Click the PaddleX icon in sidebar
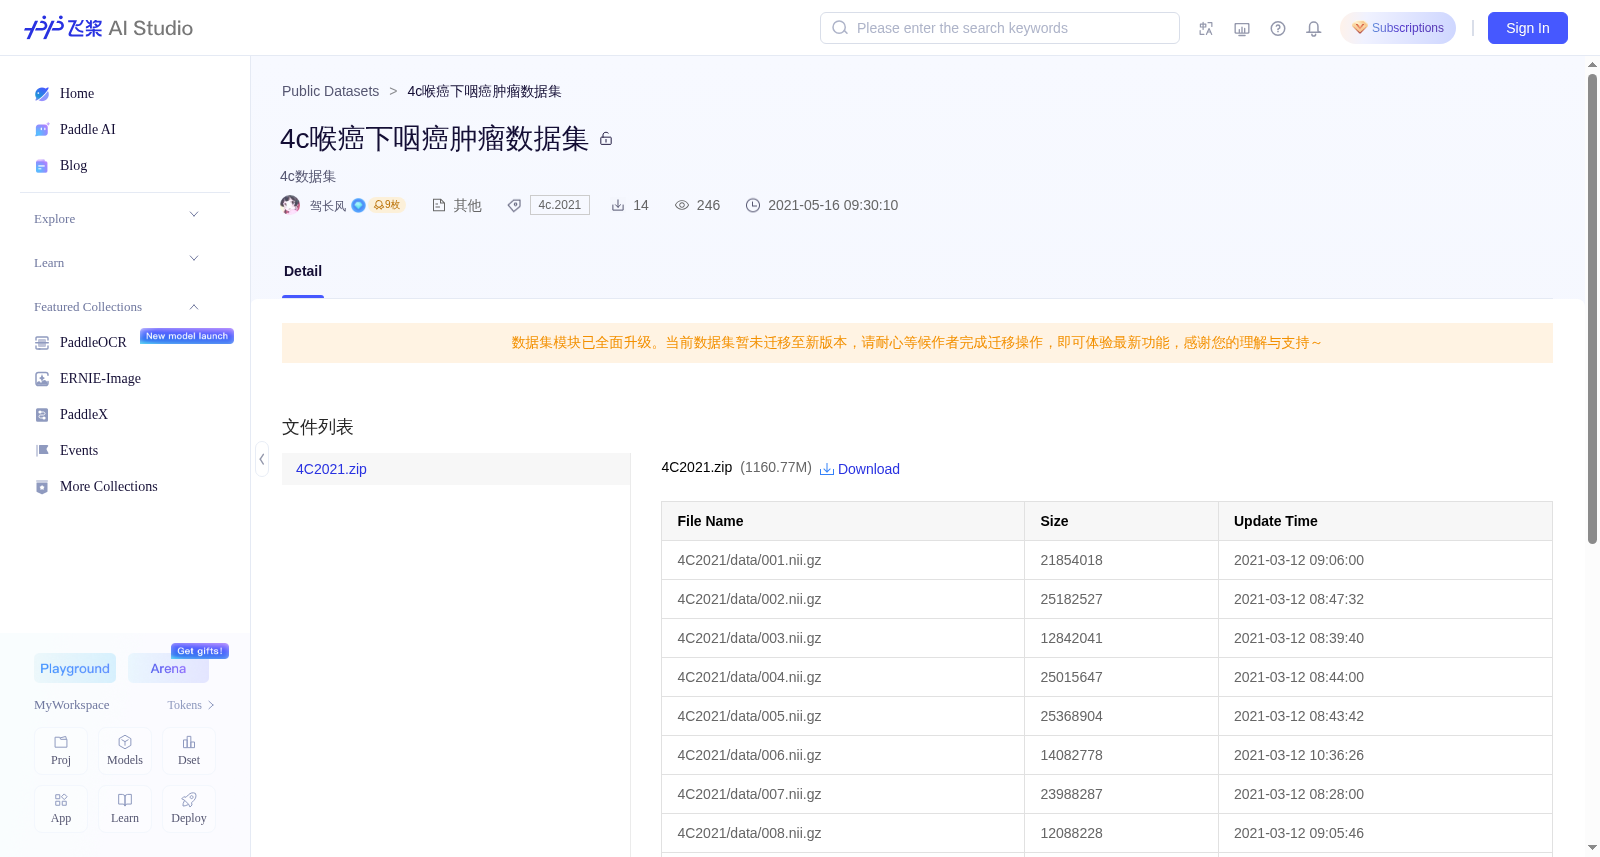The width and height of the screenshot is (1600, 857). (x=42, y=415)
